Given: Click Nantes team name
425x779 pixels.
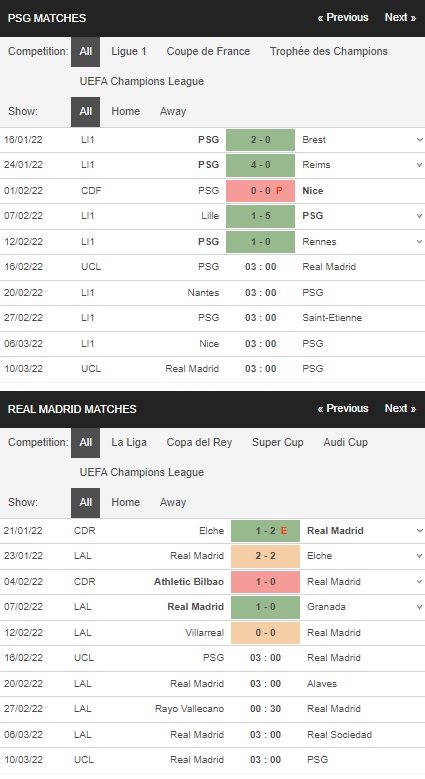Looking at the screenshot, I should [x=203, y=293].
